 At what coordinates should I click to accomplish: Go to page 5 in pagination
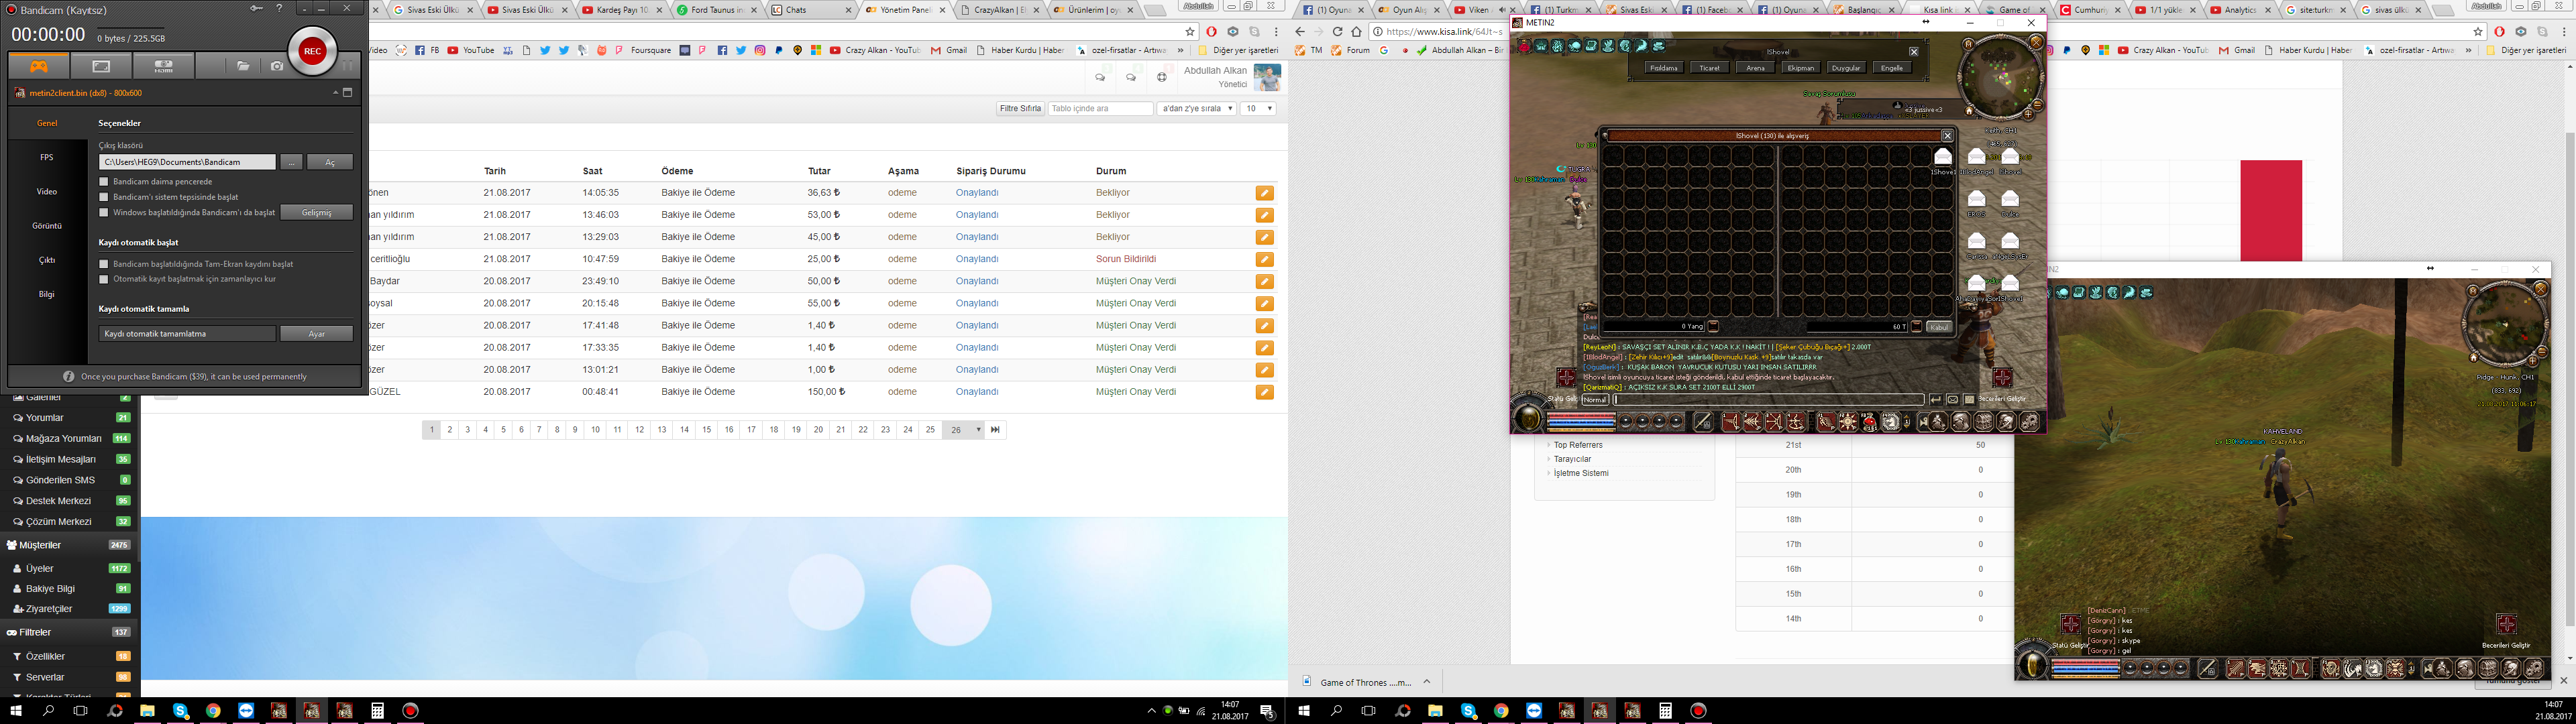click(x=503, y=430)
